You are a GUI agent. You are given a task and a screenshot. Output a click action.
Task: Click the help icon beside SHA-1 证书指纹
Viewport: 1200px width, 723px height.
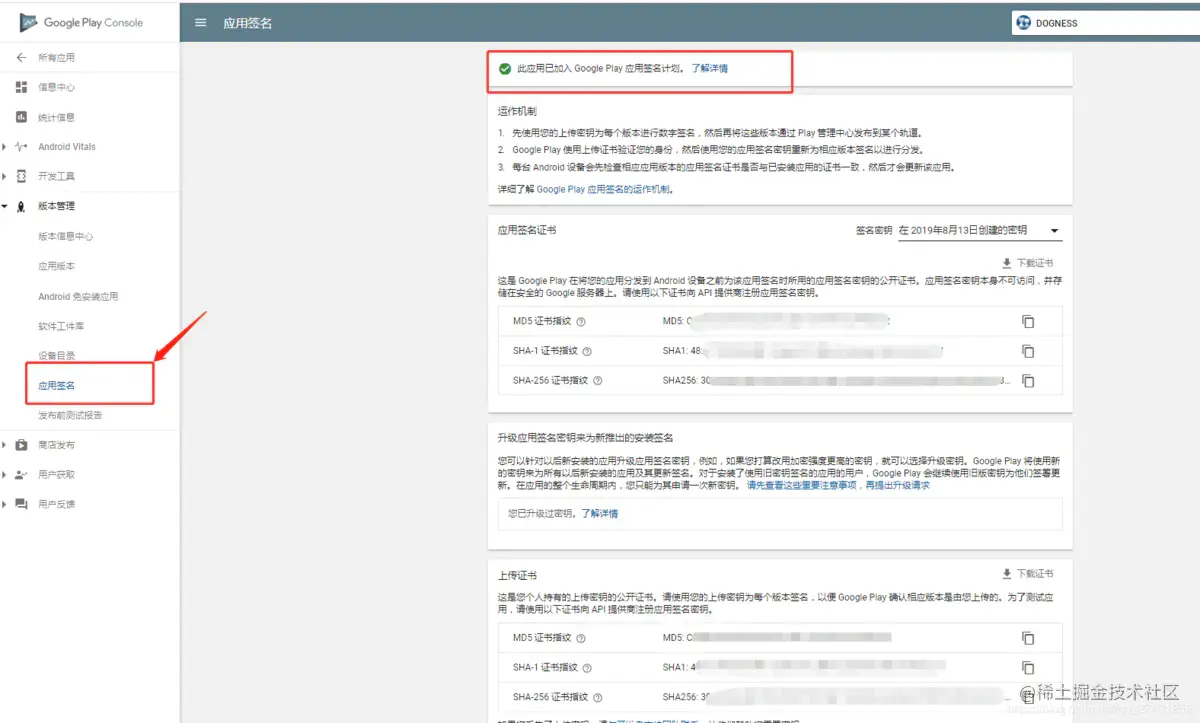point(587,351)
